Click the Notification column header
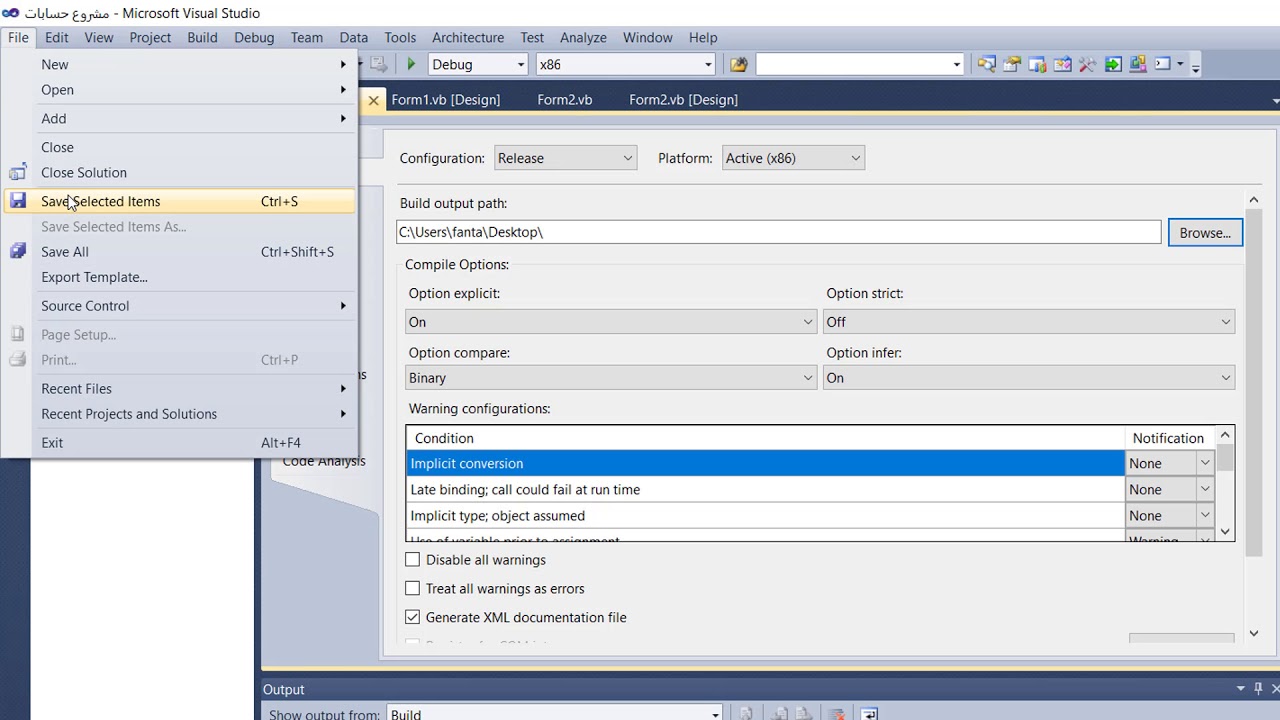Viewport: 1280px width, 720px height. click(1168, 438)
